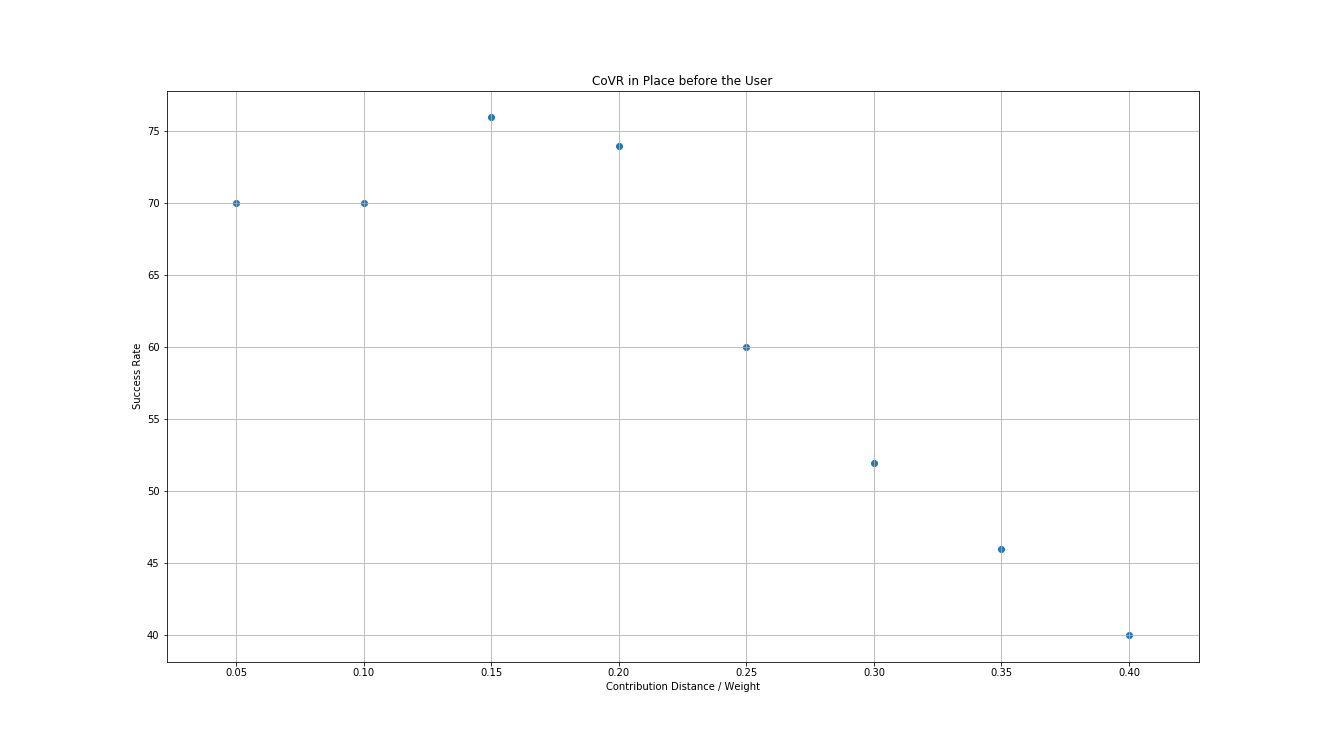Click the highest data point at 76
The image size is (1332, 756).
point(491,117)
